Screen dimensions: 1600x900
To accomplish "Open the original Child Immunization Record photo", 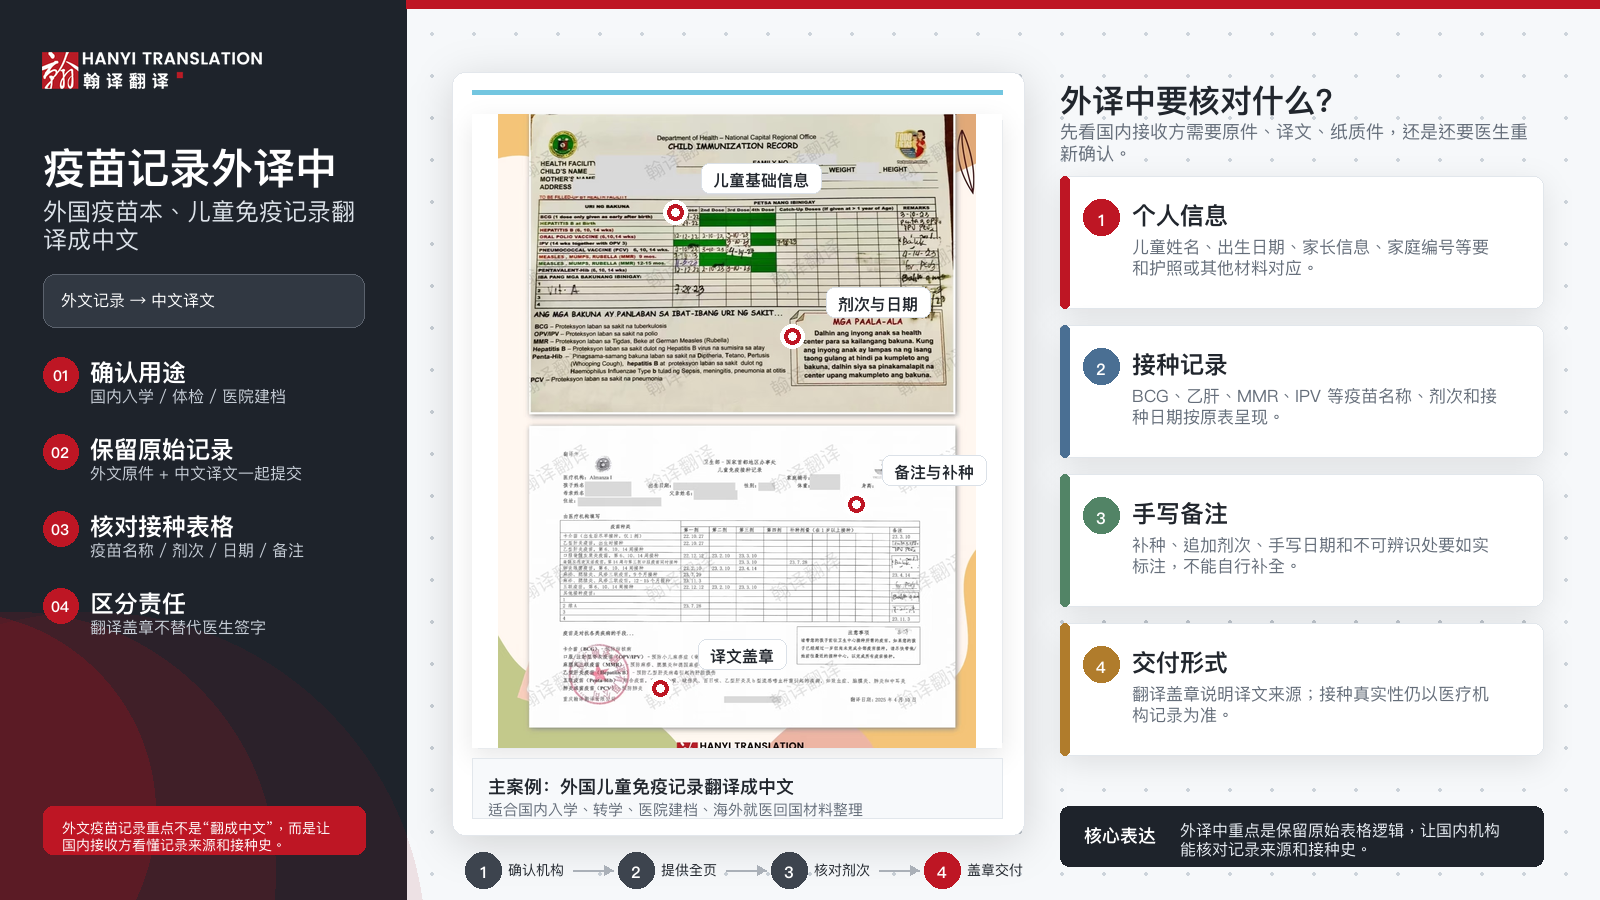I will 742,263.
